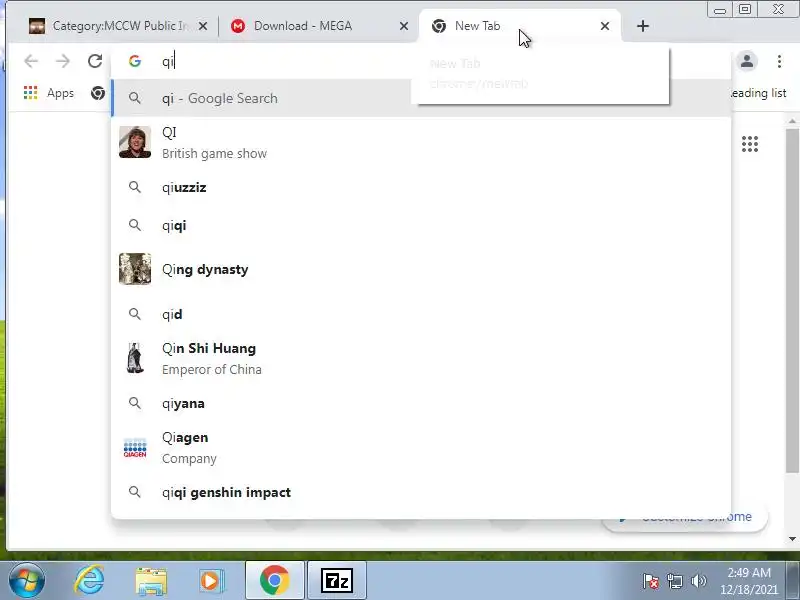Choose the Qing dynasty suggestion

(421, 269)
